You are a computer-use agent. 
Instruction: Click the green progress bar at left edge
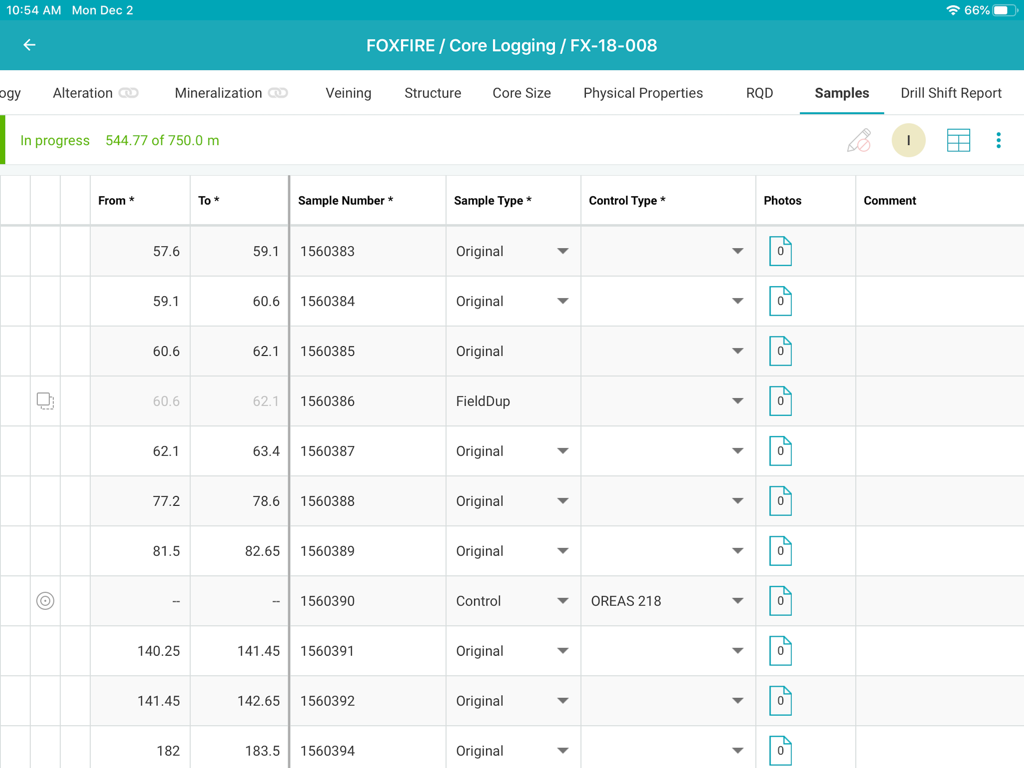click(3, 140)
